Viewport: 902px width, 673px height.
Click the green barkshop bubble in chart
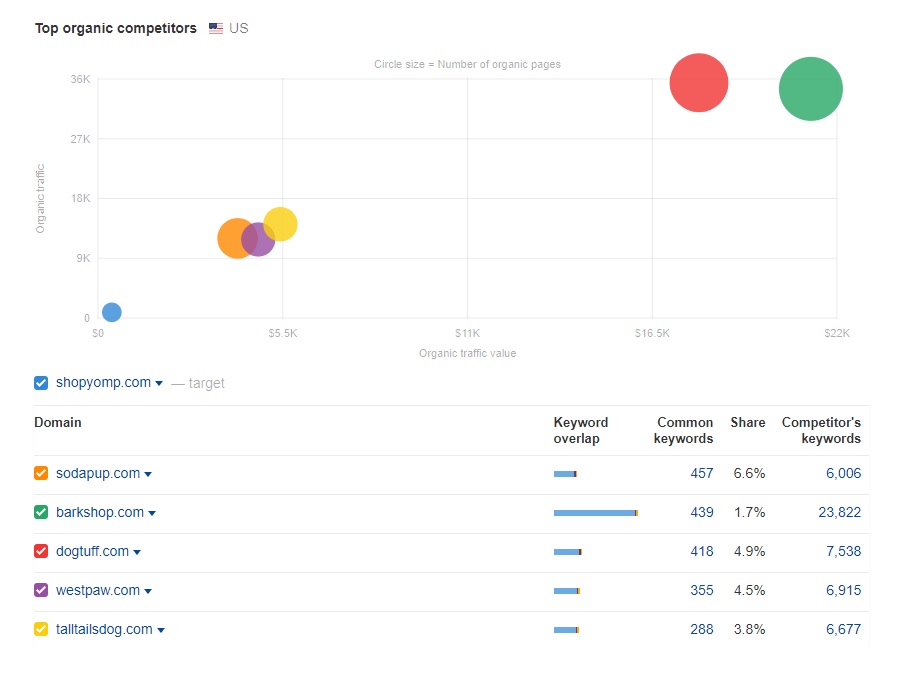pyautogui.click(x=811, y=89)
